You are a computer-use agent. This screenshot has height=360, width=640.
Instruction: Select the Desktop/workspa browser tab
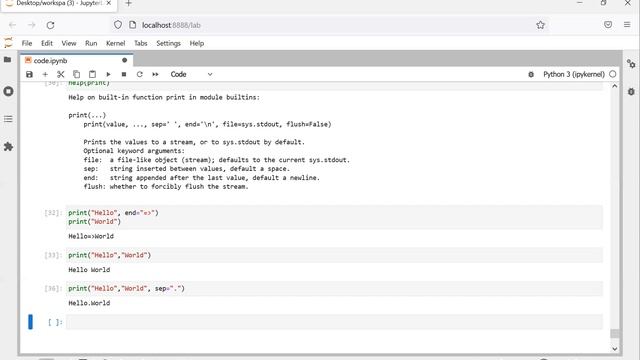tap(59, 4)
